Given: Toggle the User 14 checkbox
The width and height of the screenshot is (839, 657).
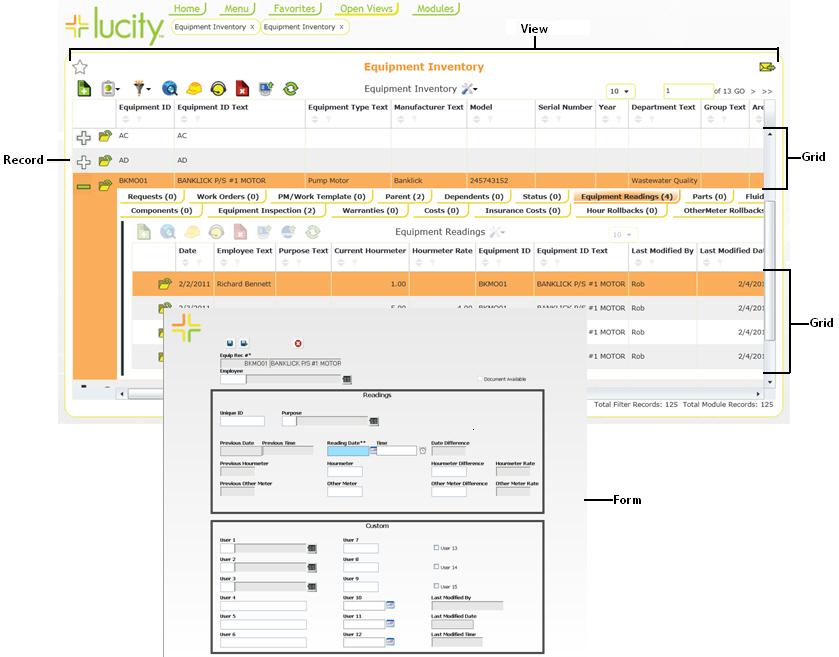Looking at the screenshot, I should point(437,567).
